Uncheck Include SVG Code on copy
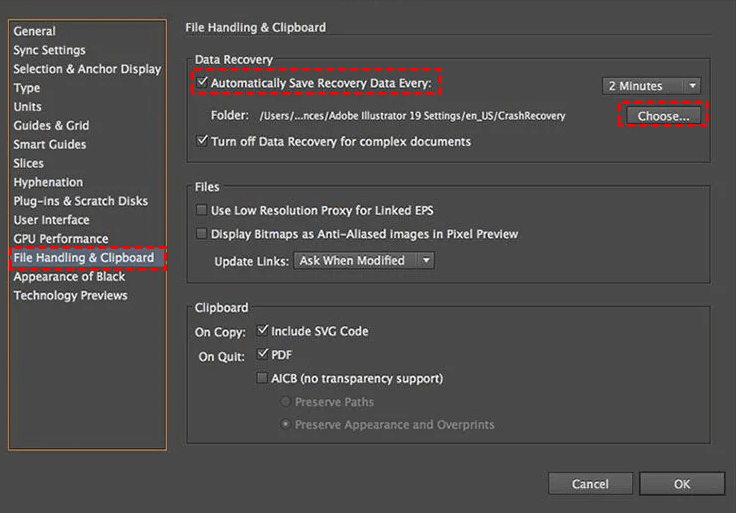Screen dimensions: 736x513 pos(263,331)
